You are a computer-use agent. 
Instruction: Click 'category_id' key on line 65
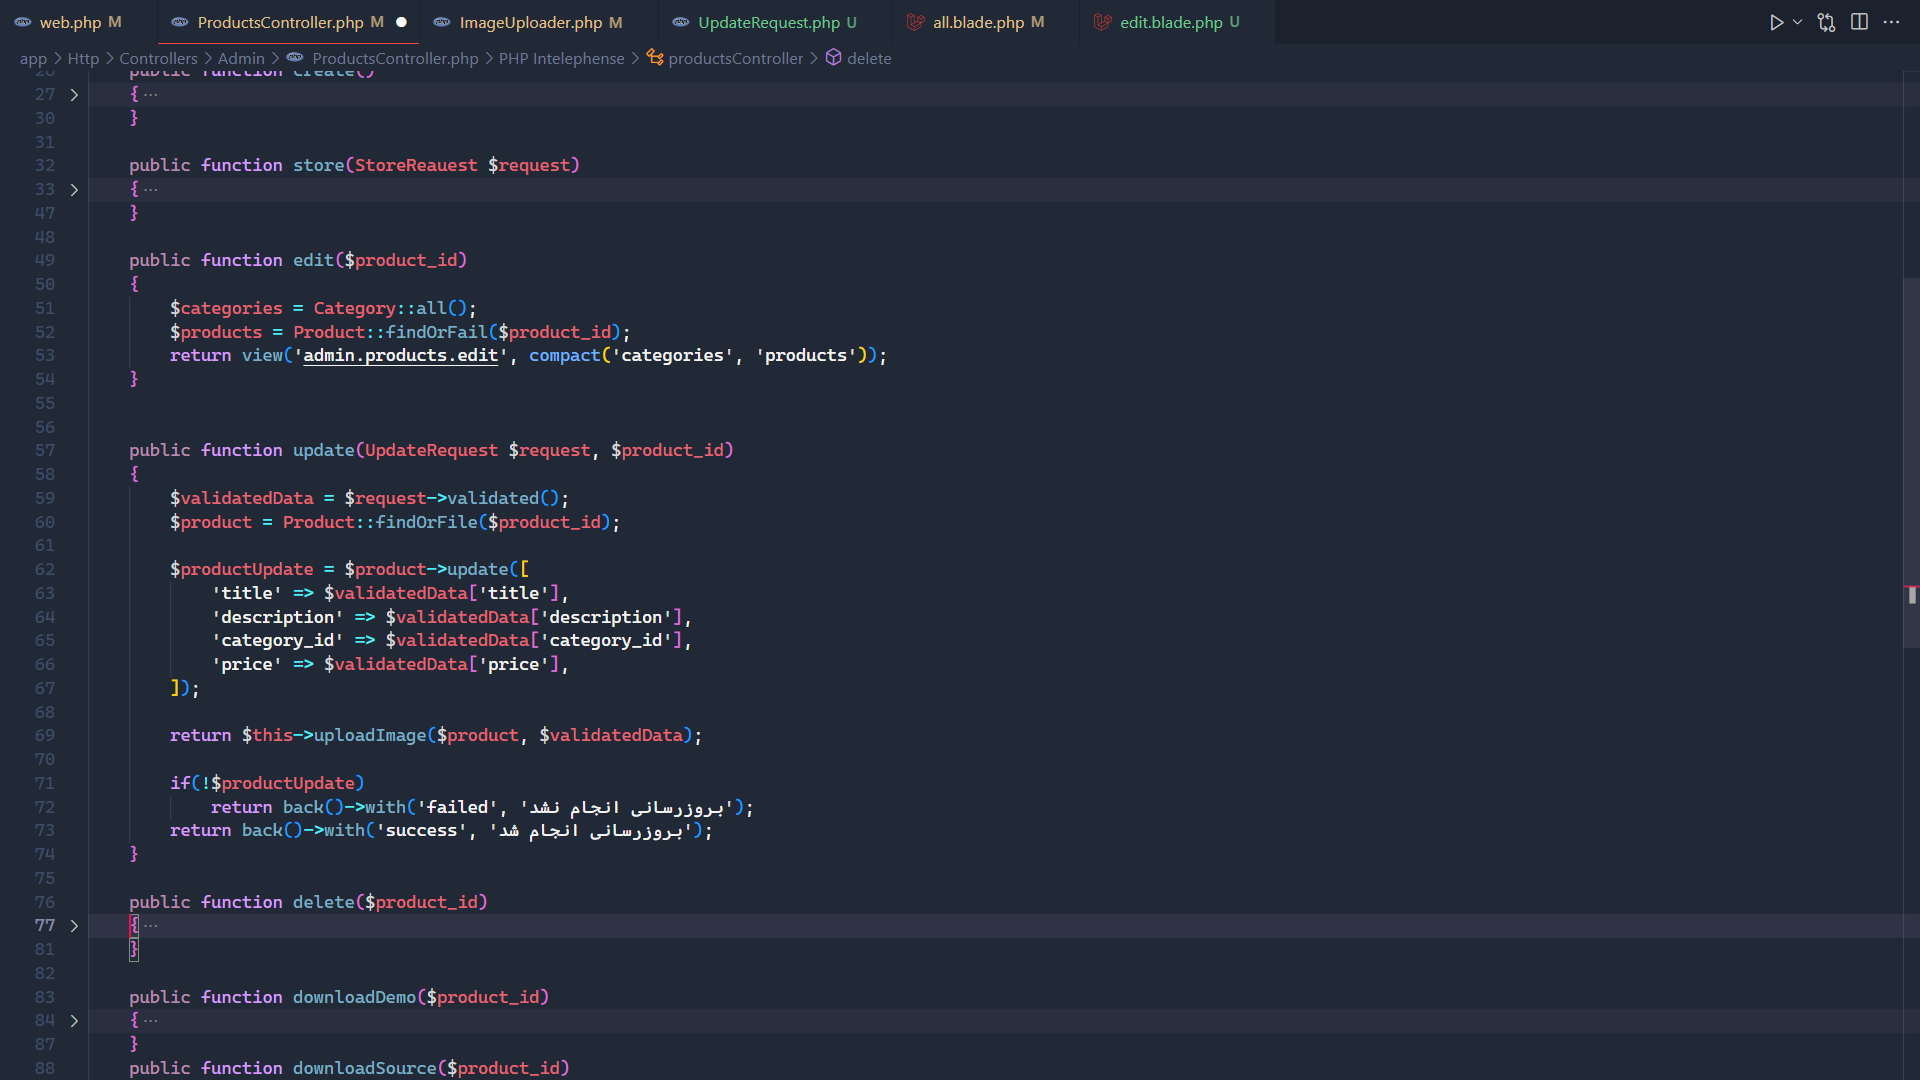277,641
